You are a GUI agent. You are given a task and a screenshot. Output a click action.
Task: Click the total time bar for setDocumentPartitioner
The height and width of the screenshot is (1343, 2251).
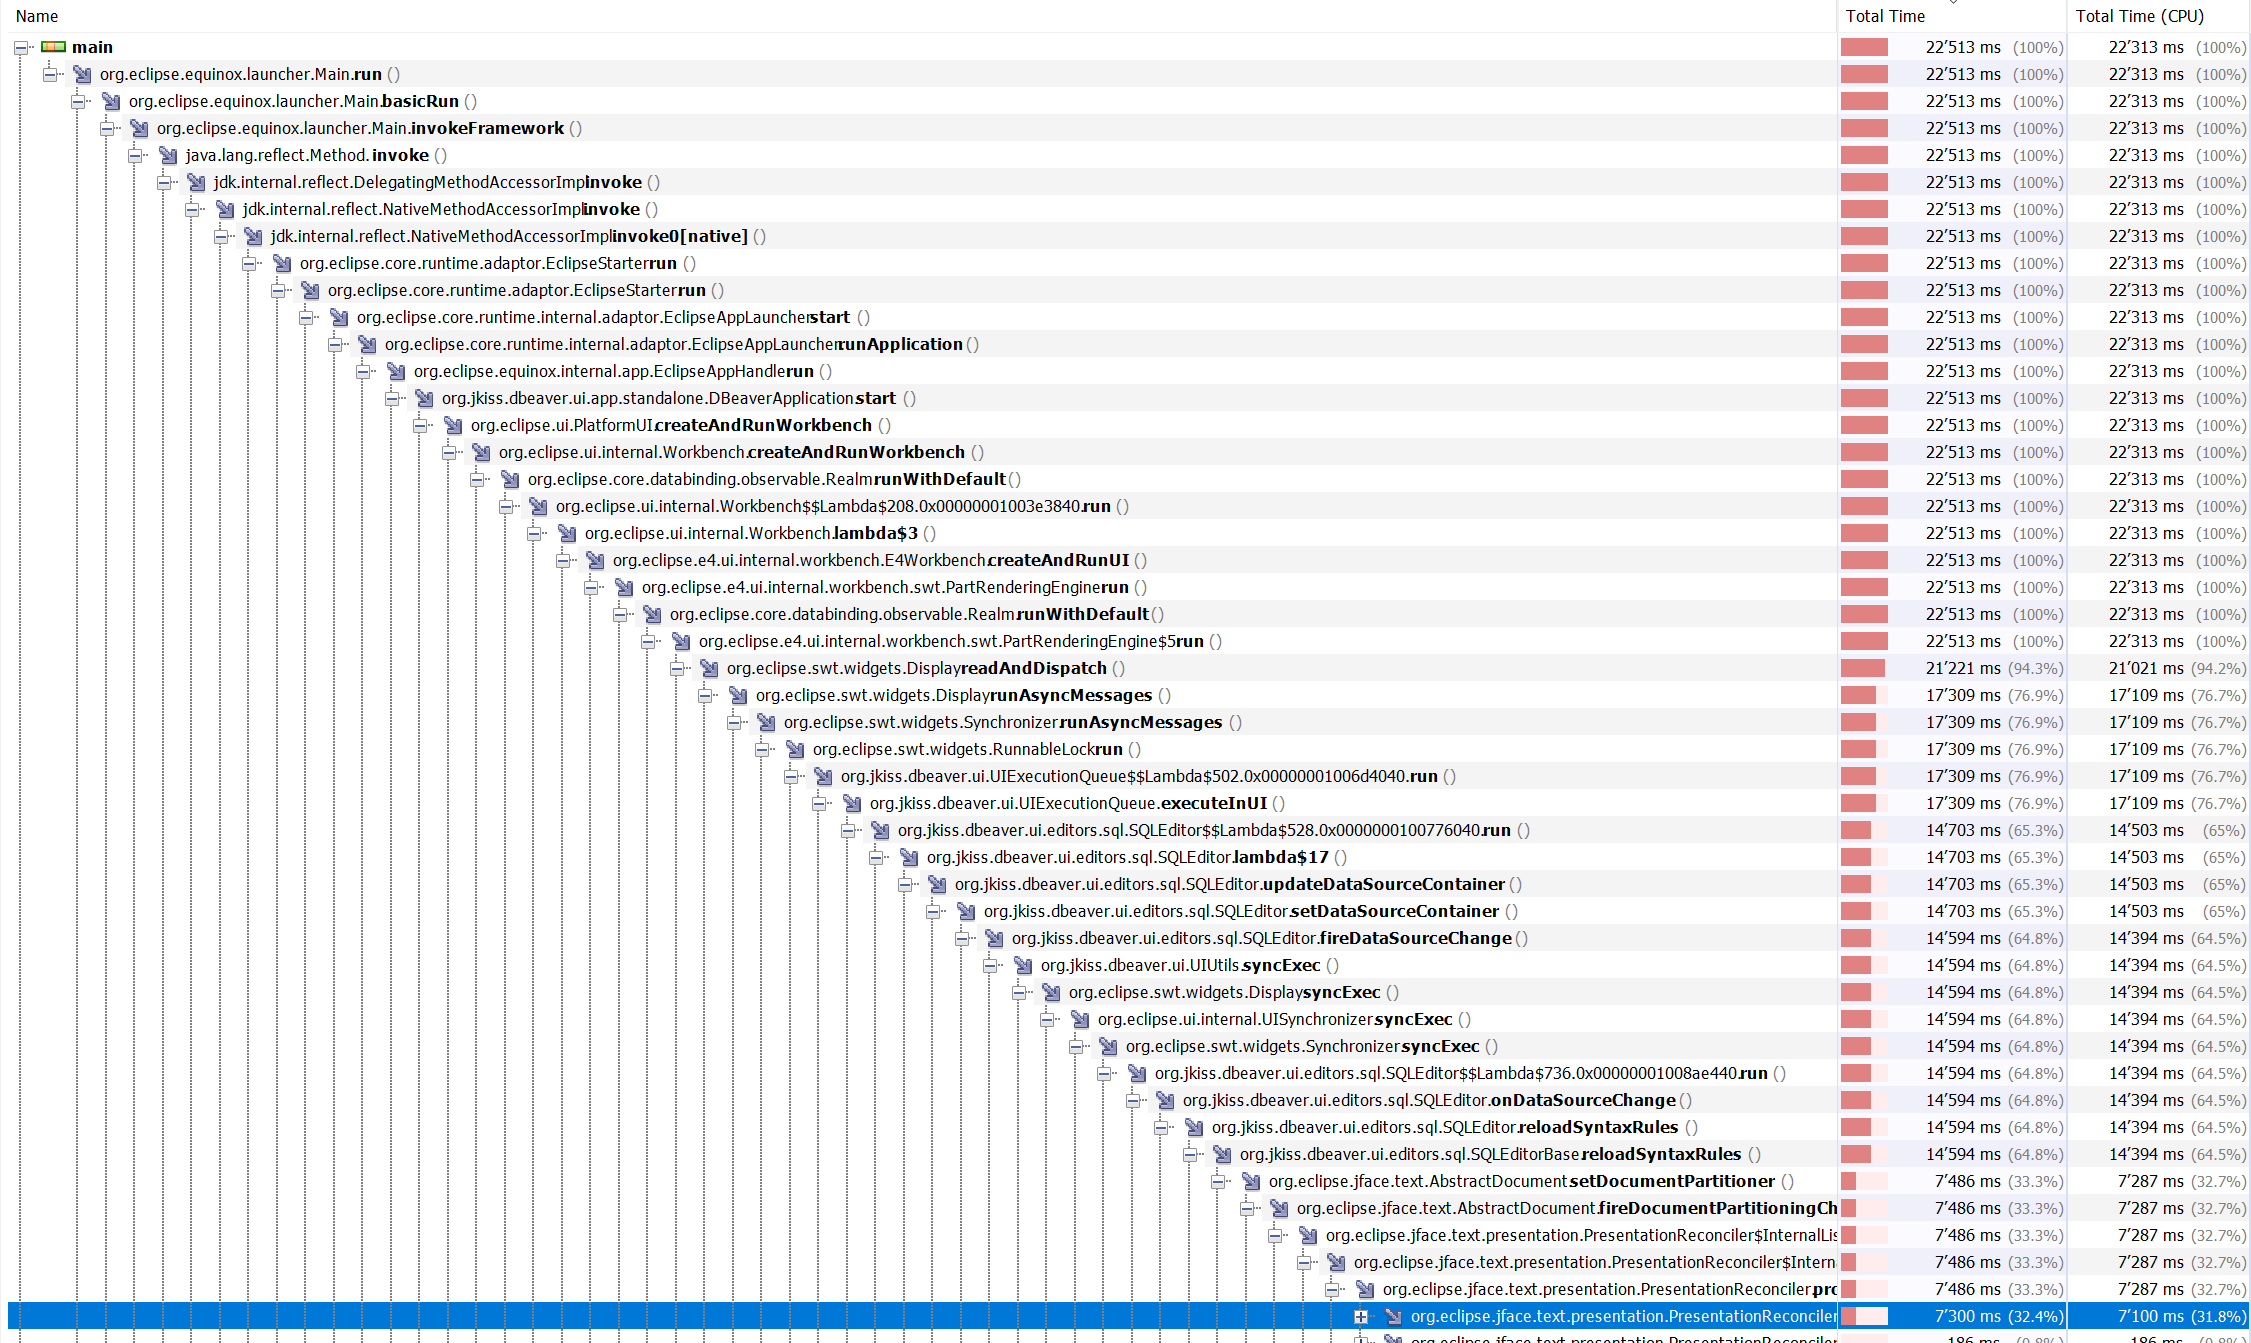pos(1864,1181)
